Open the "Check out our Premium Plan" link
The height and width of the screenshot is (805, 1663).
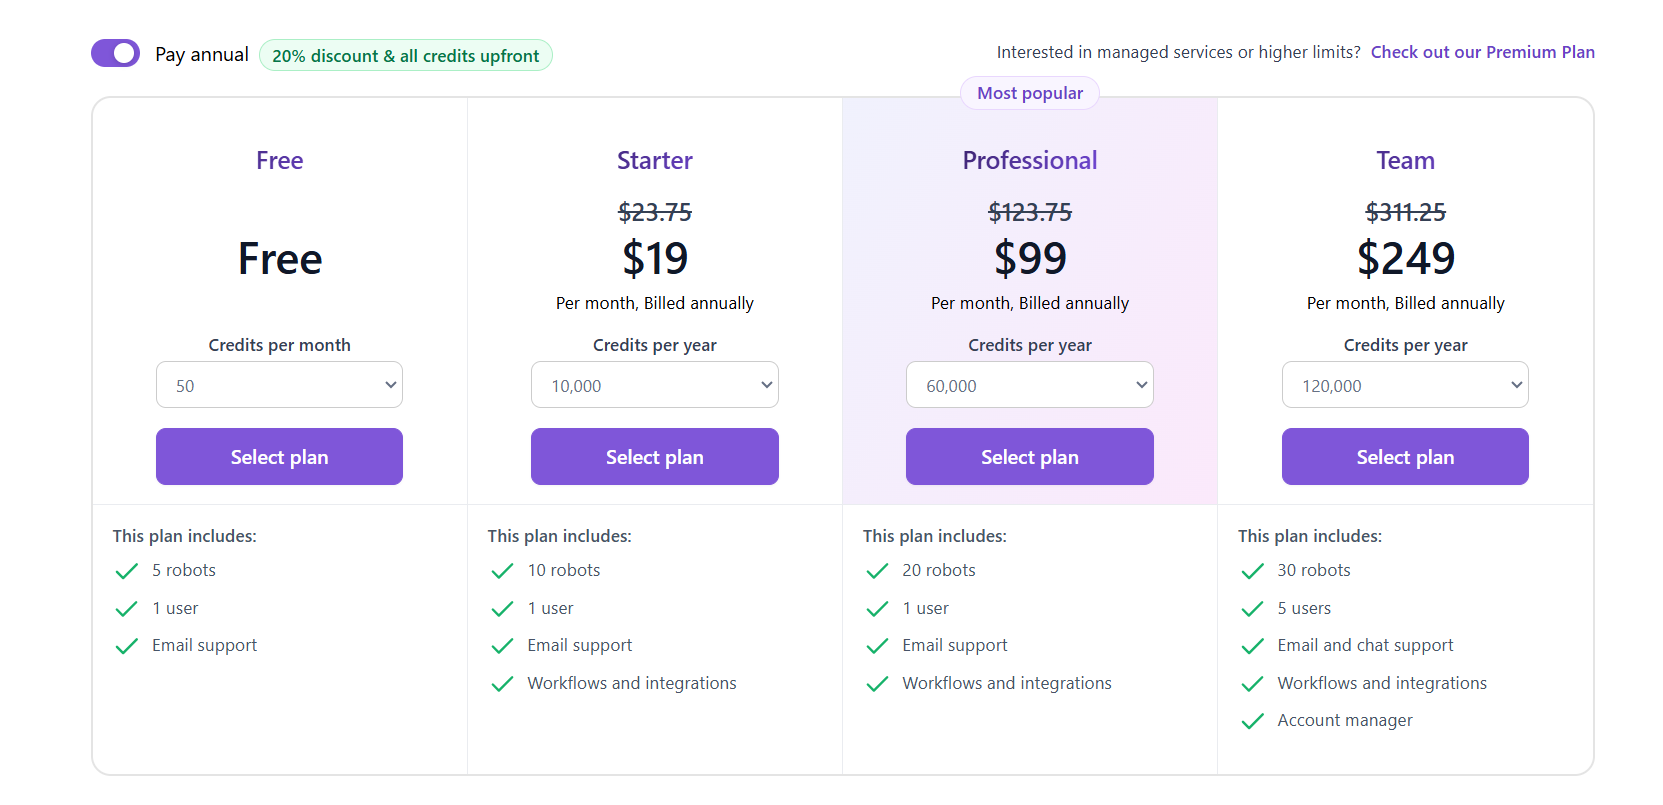click(1482, 51)
